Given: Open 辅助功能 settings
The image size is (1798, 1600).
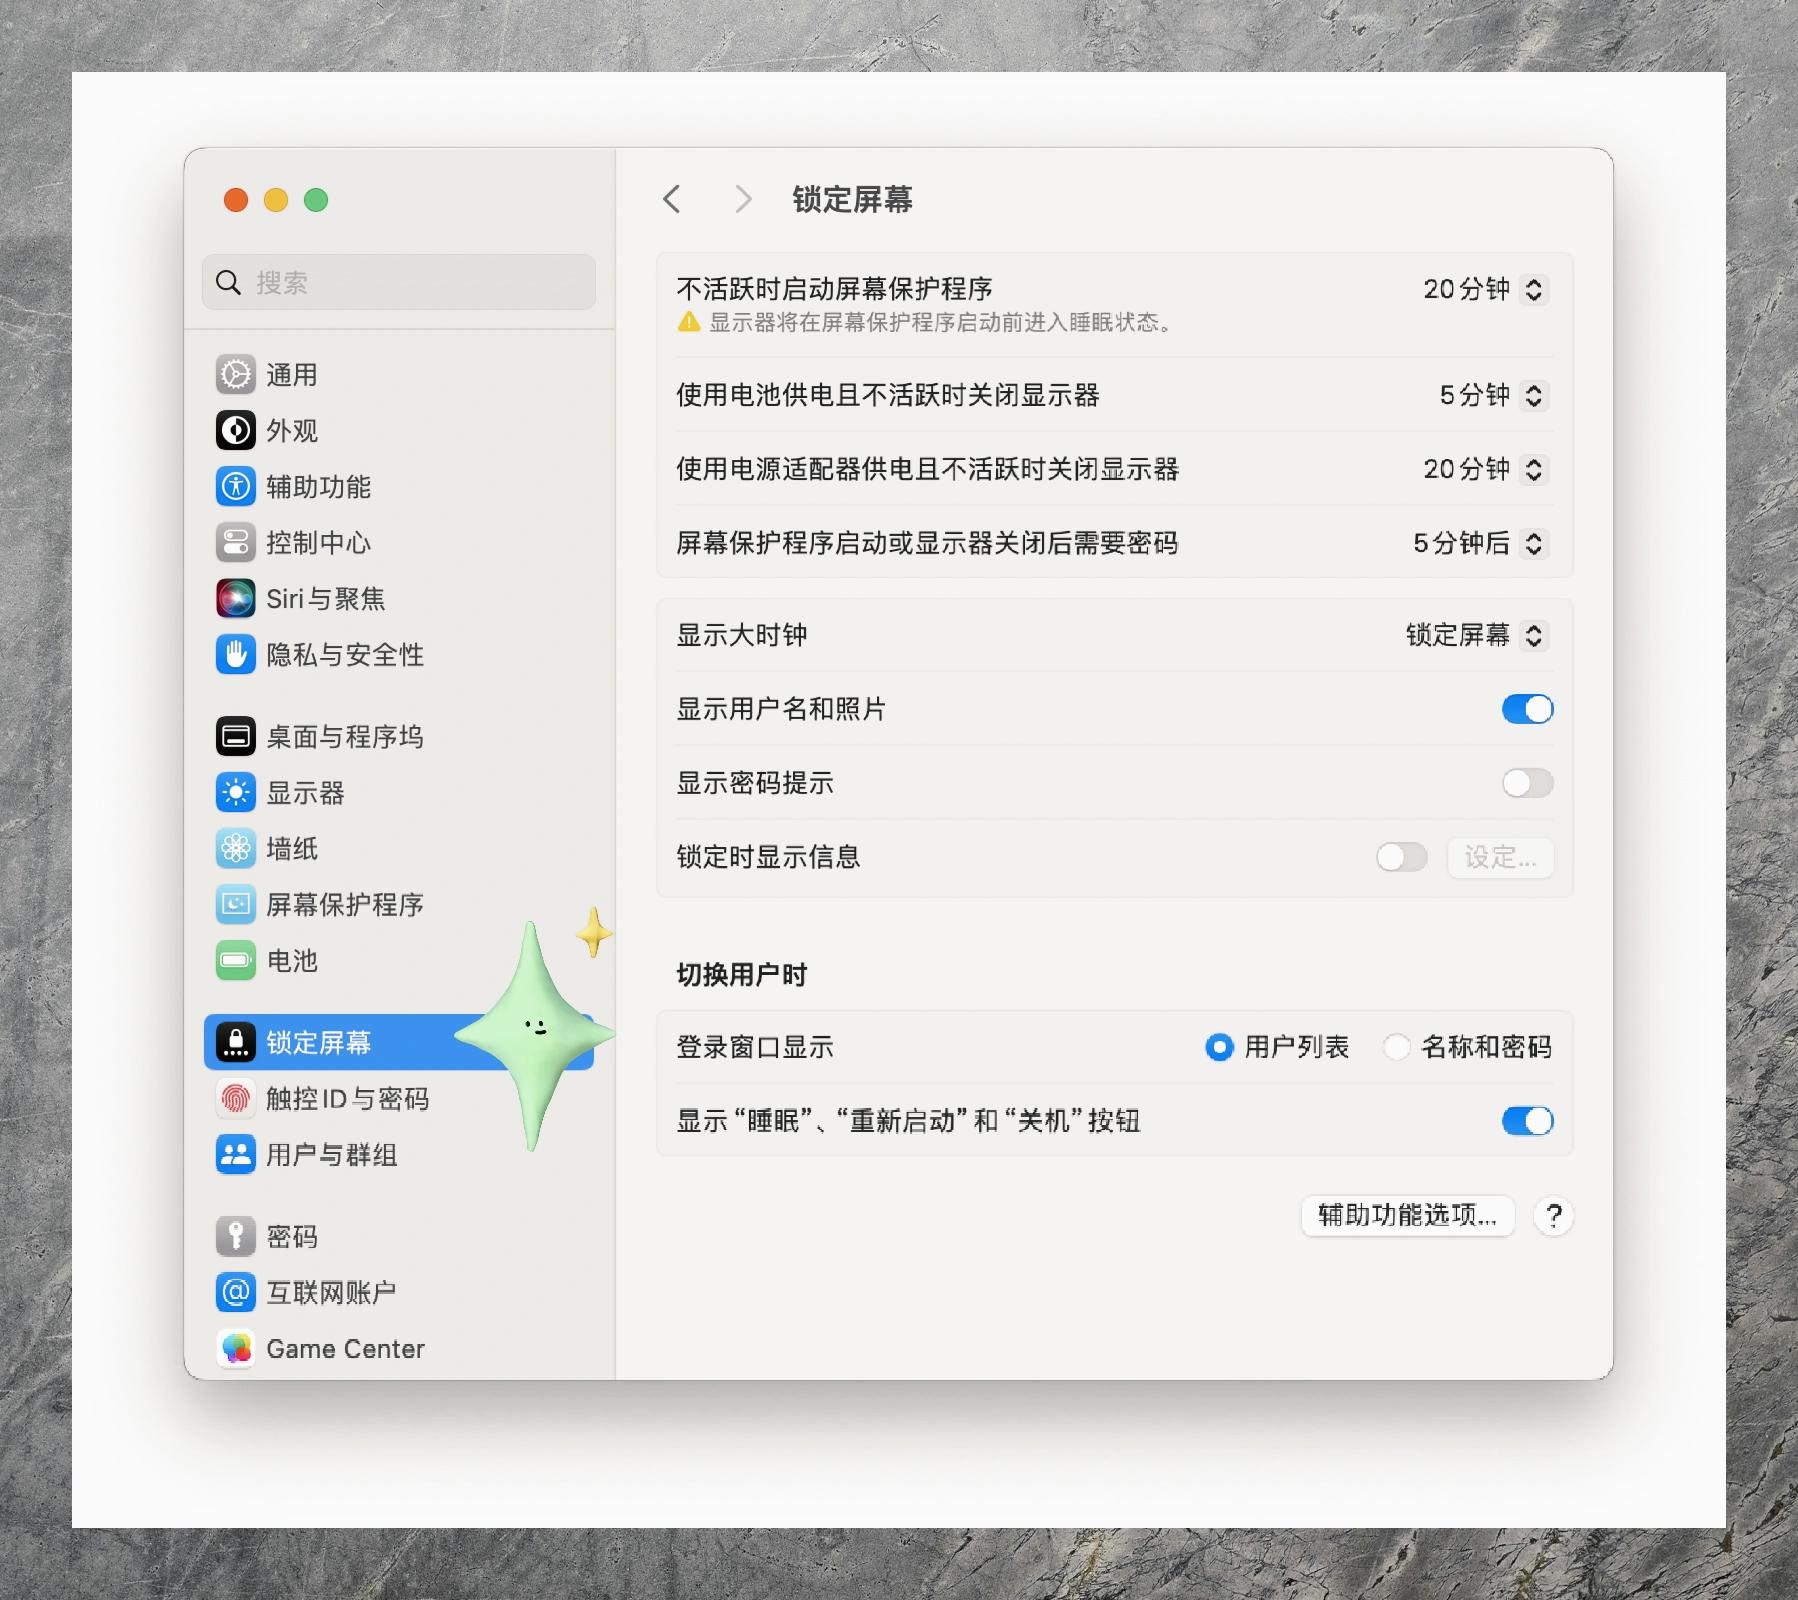Looking at the screenshot, I should (318, 487).
